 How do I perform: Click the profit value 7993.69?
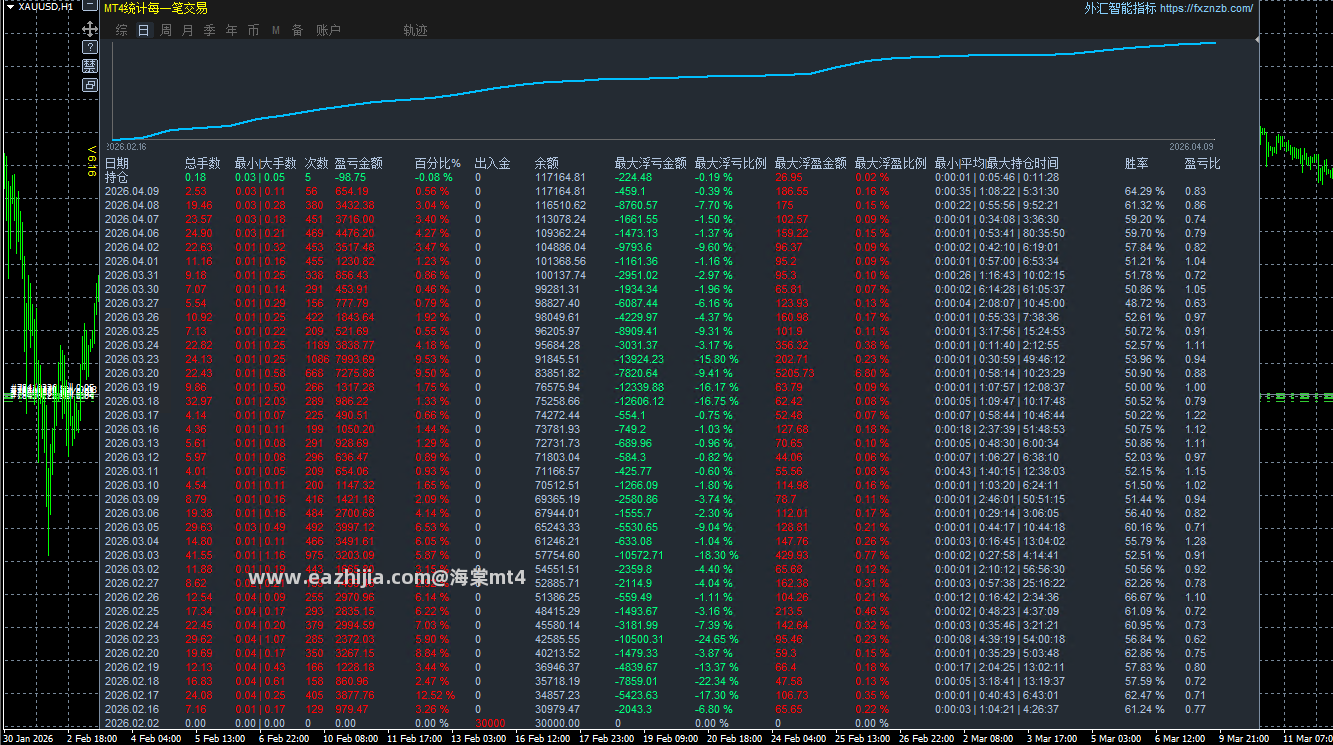point(355,359)
